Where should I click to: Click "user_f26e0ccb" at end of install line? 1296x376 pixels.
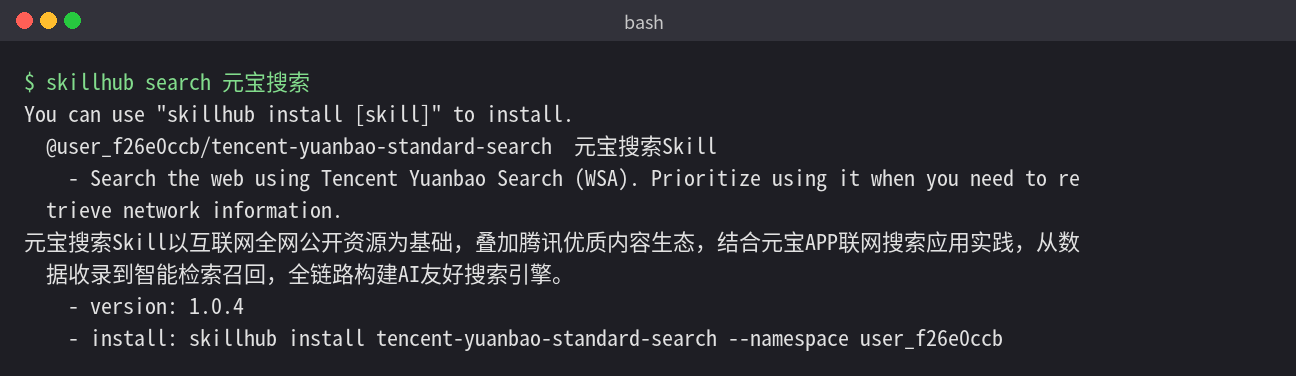click(x=931, y=339)
